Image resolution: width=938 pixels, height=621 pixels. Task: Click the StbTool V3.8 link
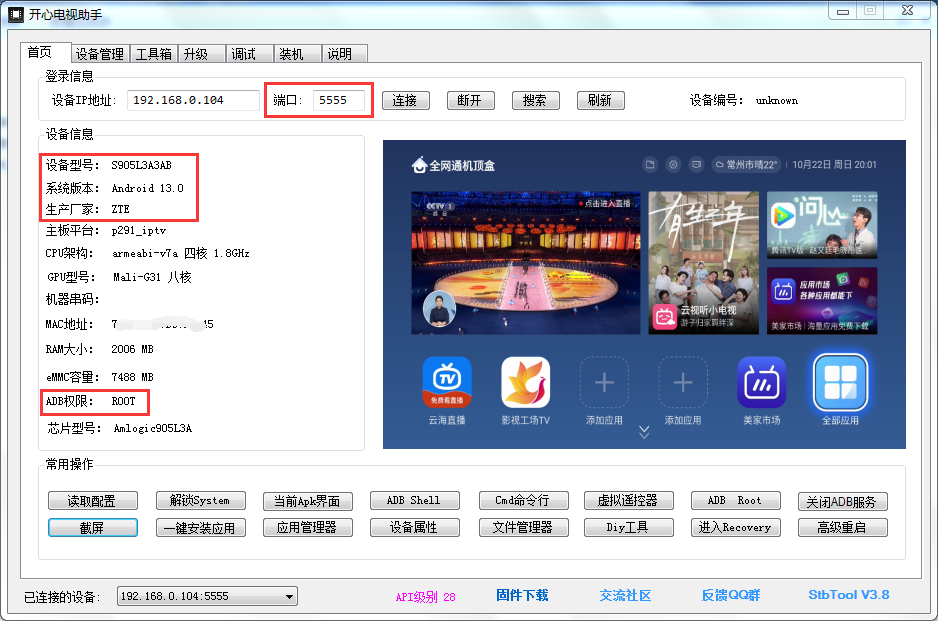click(849, 595)
